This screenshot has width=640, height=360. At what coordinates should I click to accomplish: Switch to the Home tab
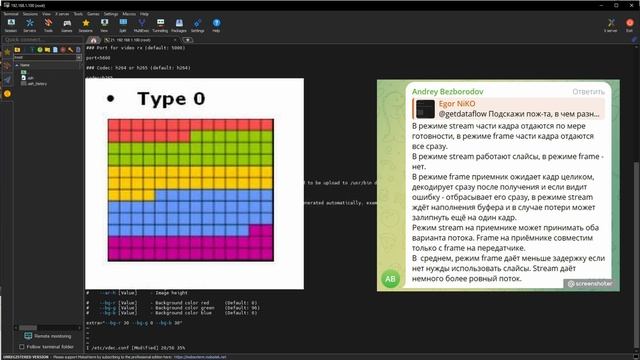[93, 40]
